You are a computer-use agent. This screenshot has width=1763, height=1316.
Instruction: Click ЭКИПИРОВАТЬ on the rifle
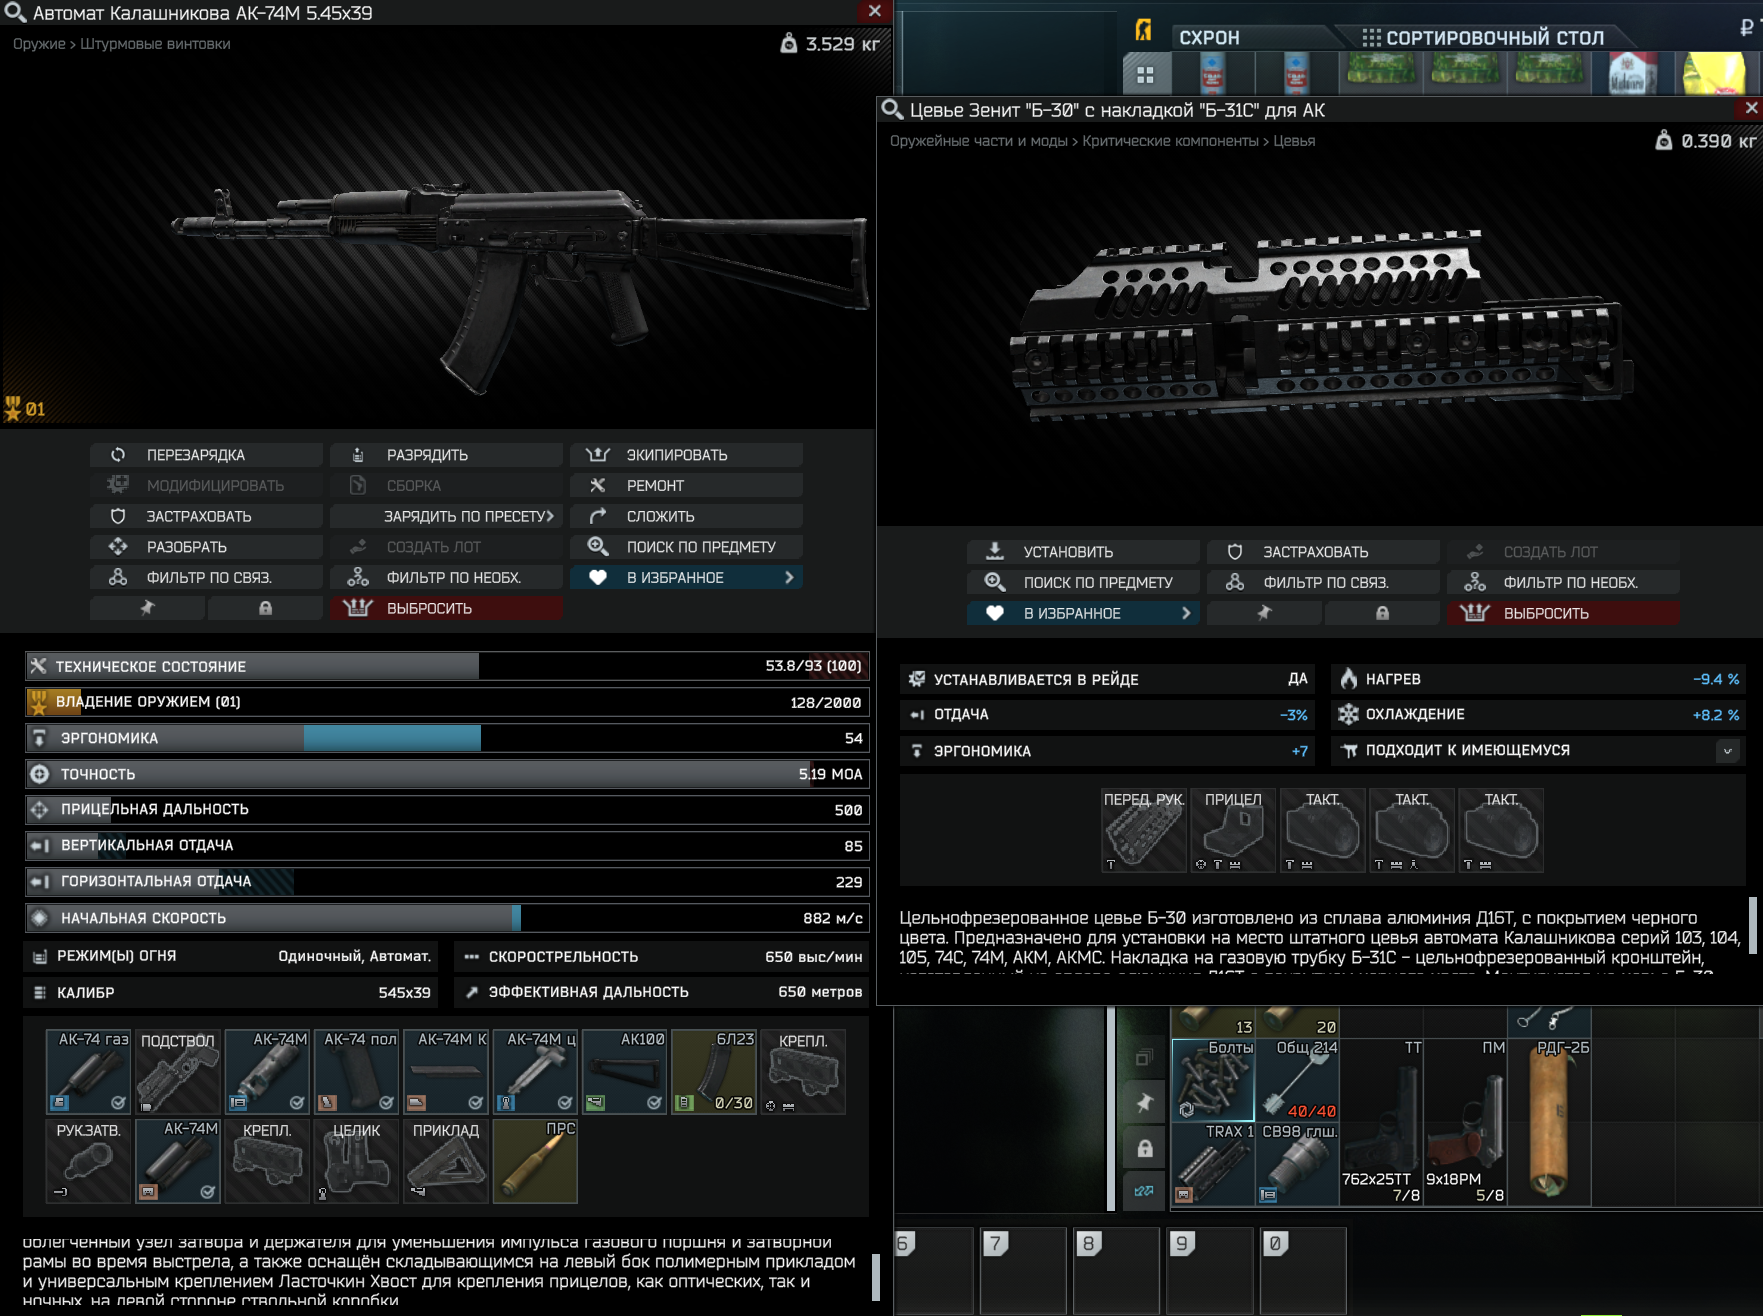pyautogui.click(x=686, y=455)
